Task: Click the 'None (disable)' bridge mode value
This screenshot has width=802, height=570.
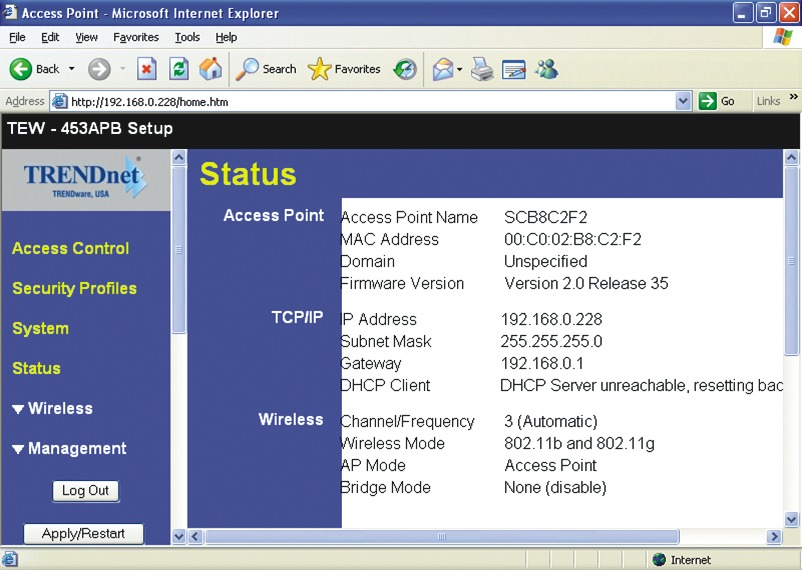Action: pyautogui.click(x=555, y=488)
